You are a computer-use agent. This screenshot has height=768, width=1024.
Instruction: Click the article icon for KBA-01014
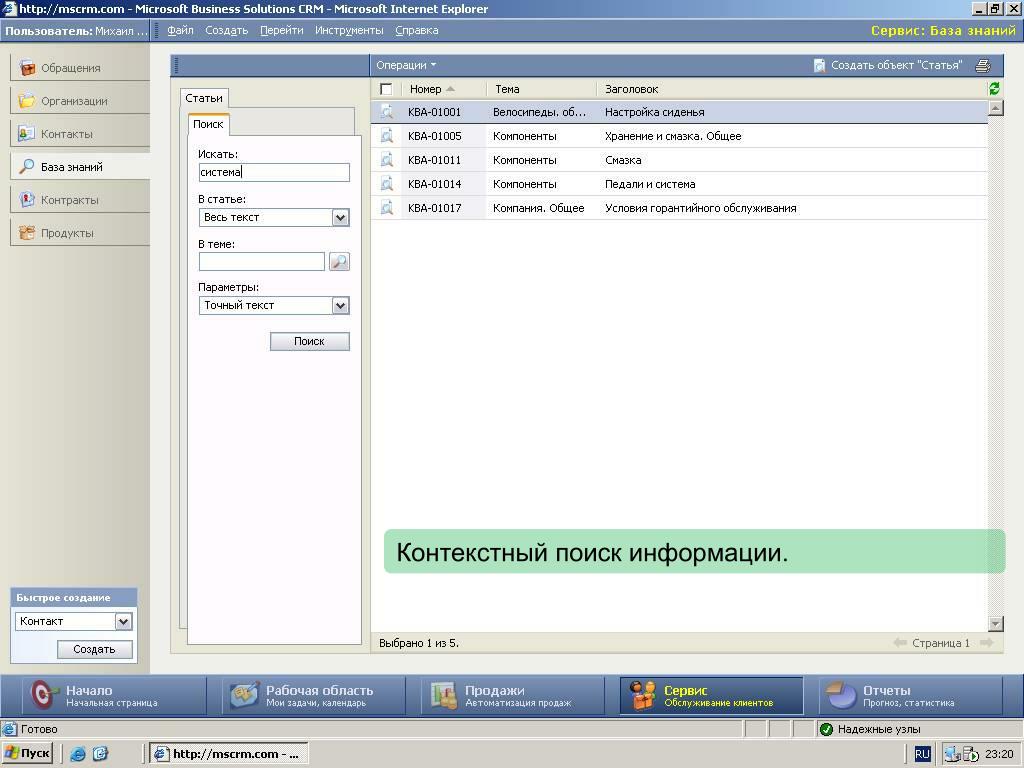tap(387, 184)
